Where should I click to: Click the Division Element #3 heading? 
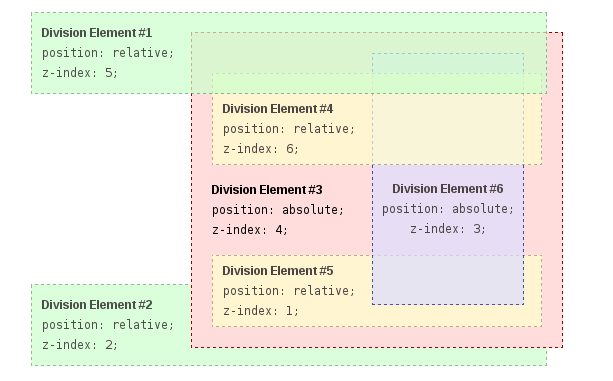267,190
